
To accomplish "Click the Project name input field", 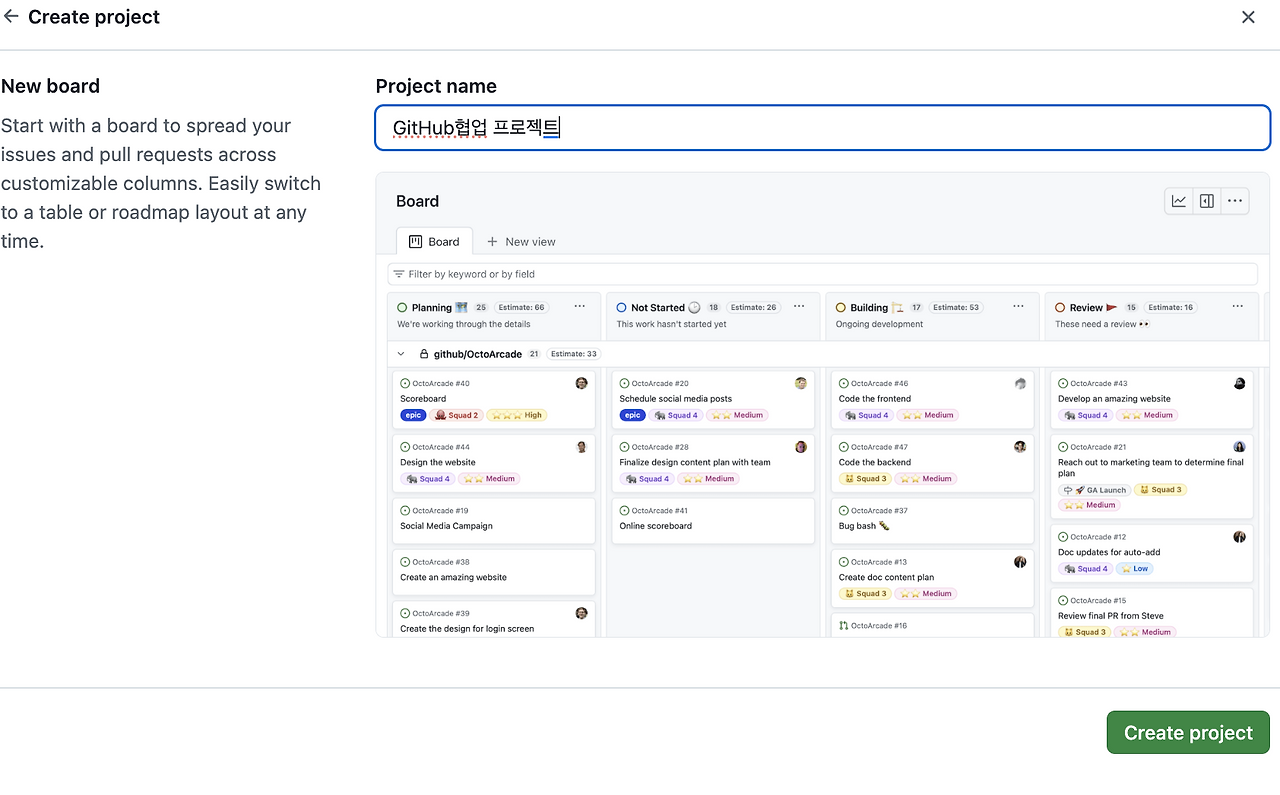I will [x=822, y=128].
